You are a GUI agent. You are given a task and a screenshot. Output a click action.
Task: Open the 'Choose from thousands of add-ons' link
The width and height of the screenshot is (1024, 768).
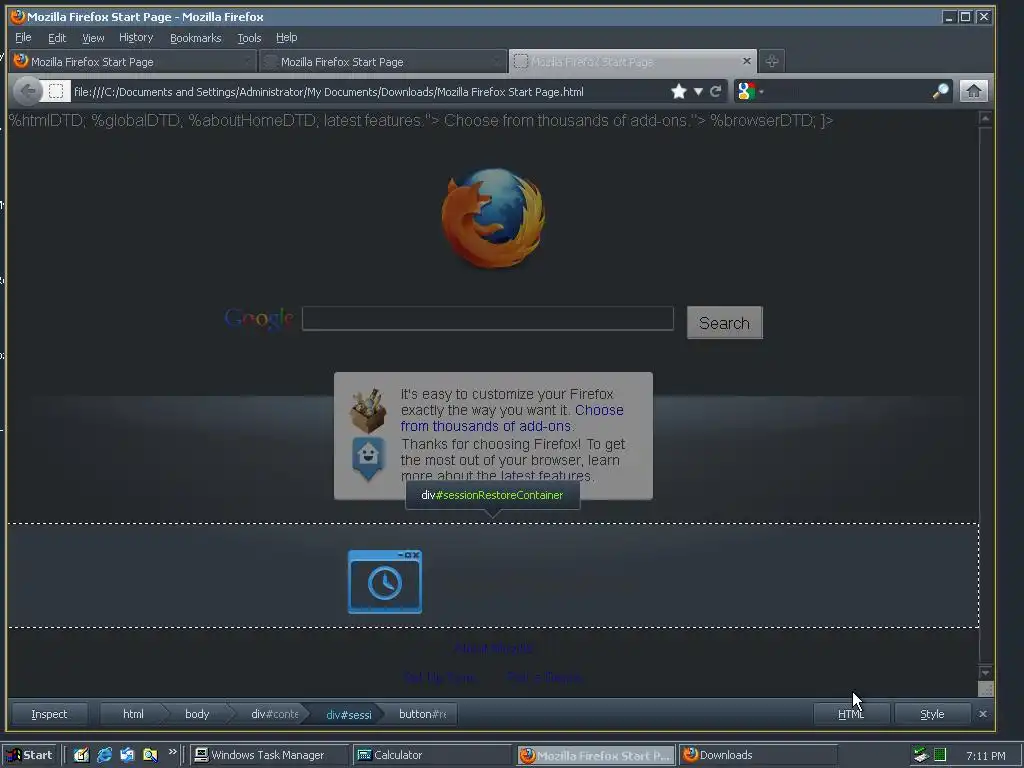(x=512, y=418)
